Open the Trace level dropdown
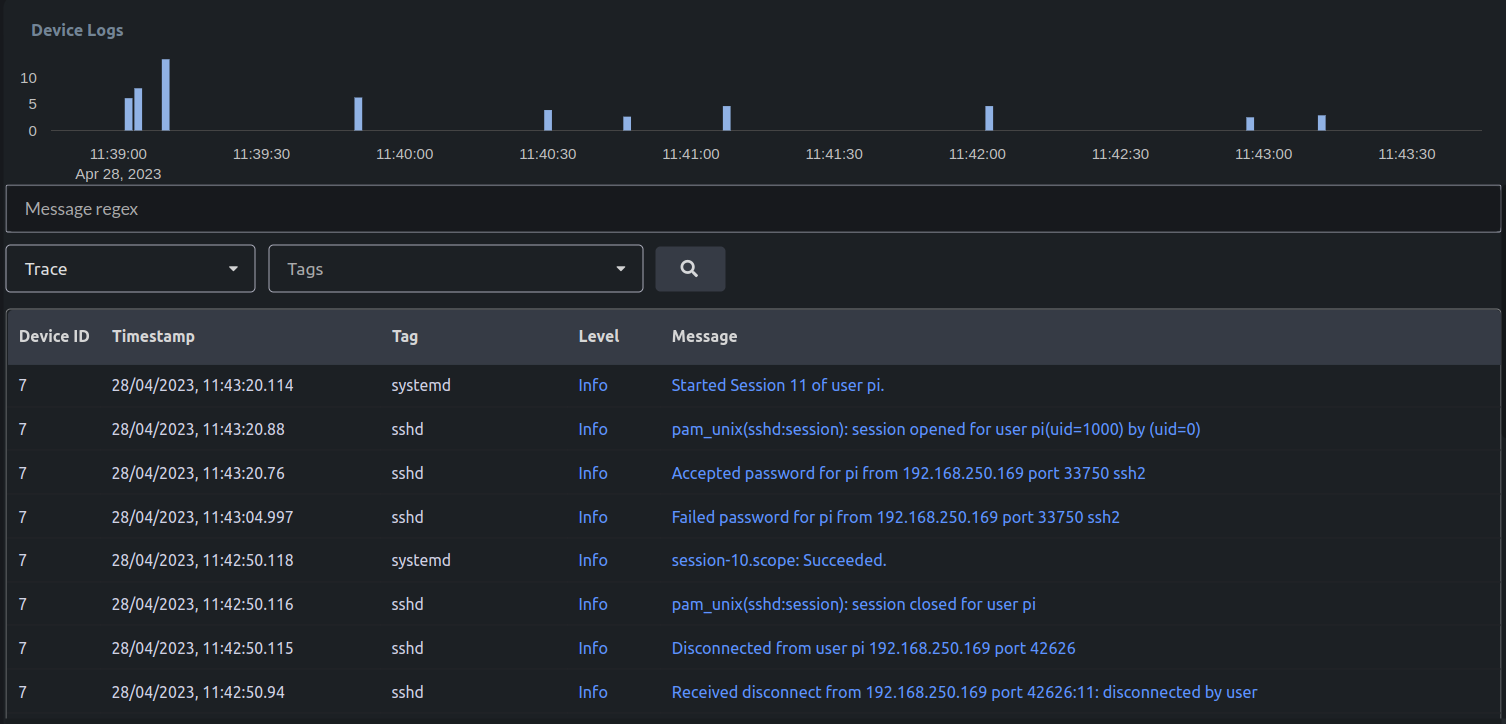 tap(130, 269)
